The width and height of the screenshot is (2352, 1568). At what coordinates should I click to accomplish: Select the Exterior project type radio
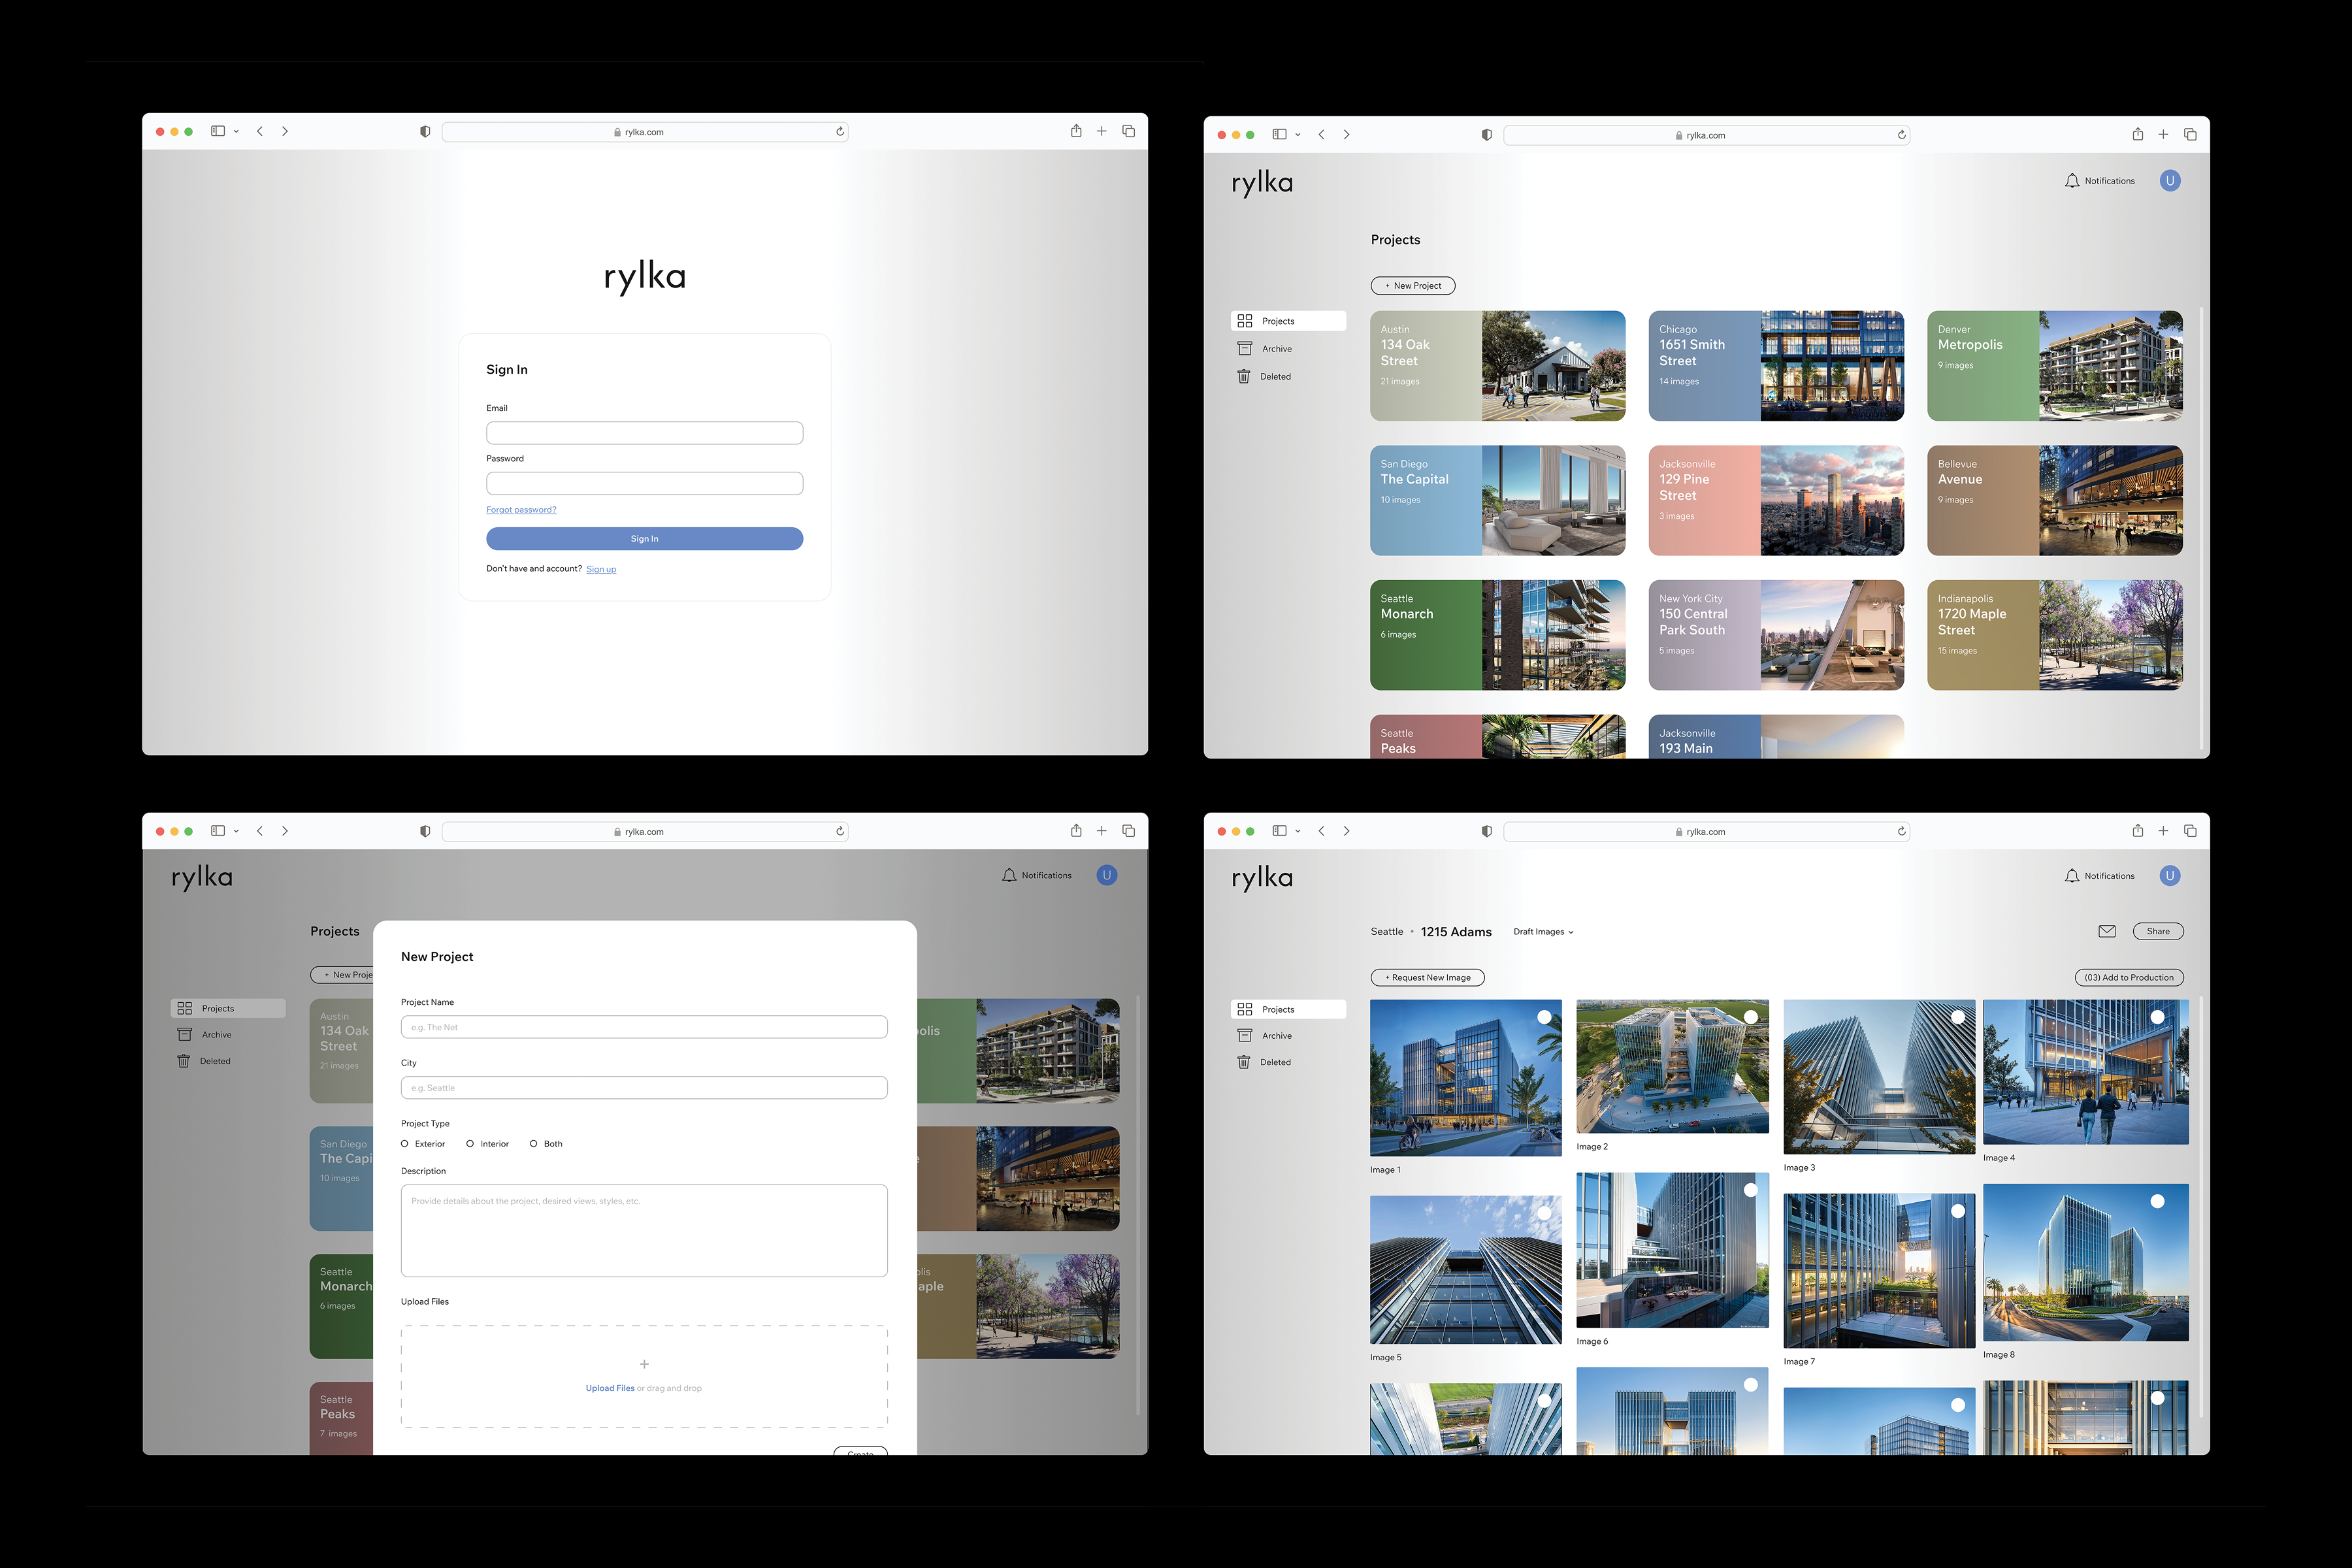pos(405,1144)
